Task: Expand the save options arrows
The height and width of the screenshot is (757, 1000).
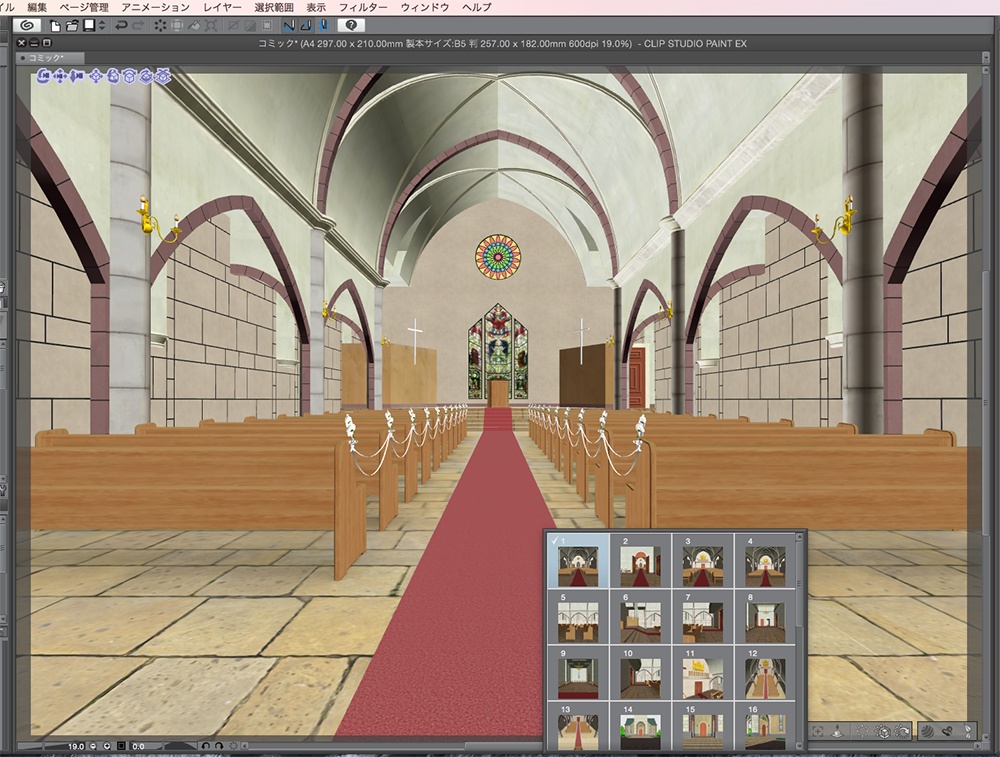Action: click(x=102, y=26)
